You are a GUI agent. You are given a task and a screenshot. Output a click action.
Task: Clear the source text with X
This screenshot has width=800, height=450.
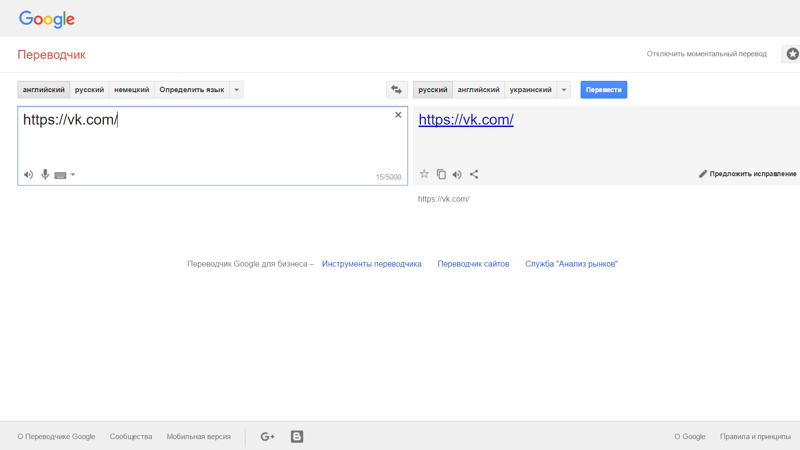tap(398, 115)
